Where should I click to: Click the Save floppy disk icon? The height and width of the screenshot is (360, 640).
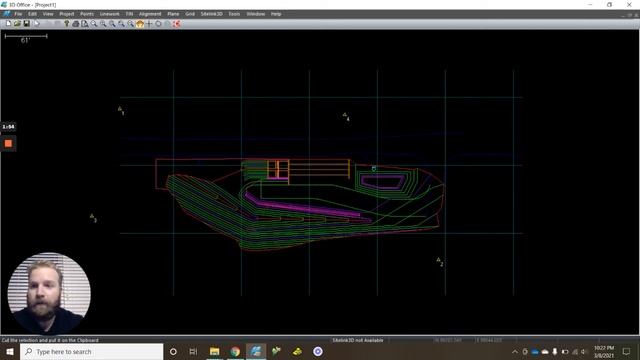[x=26, y=24]
